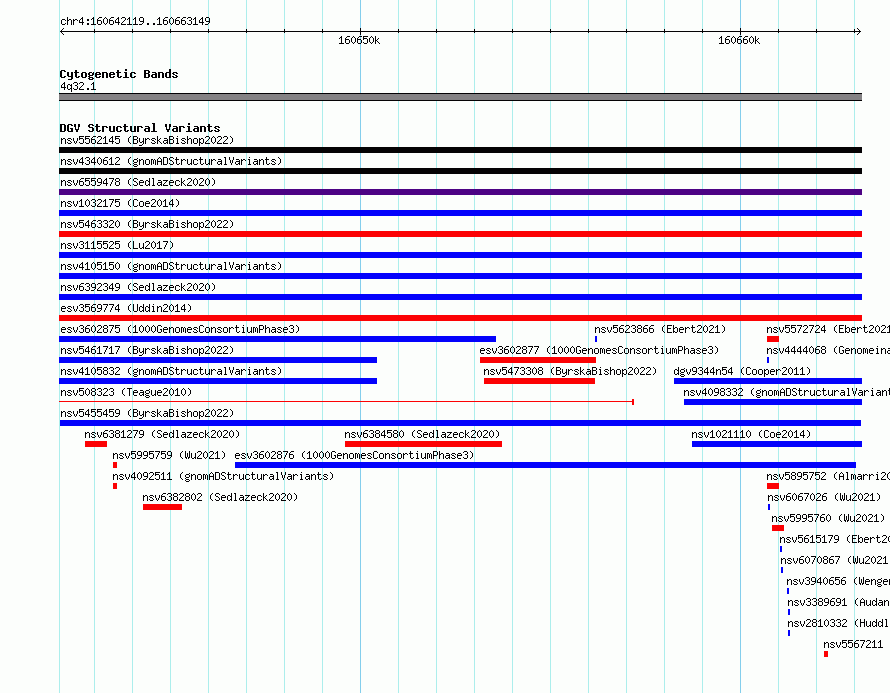Select nsv3115525 (Lu2017) label
This screenshot has width=890, height=693.
coord(117,245)
